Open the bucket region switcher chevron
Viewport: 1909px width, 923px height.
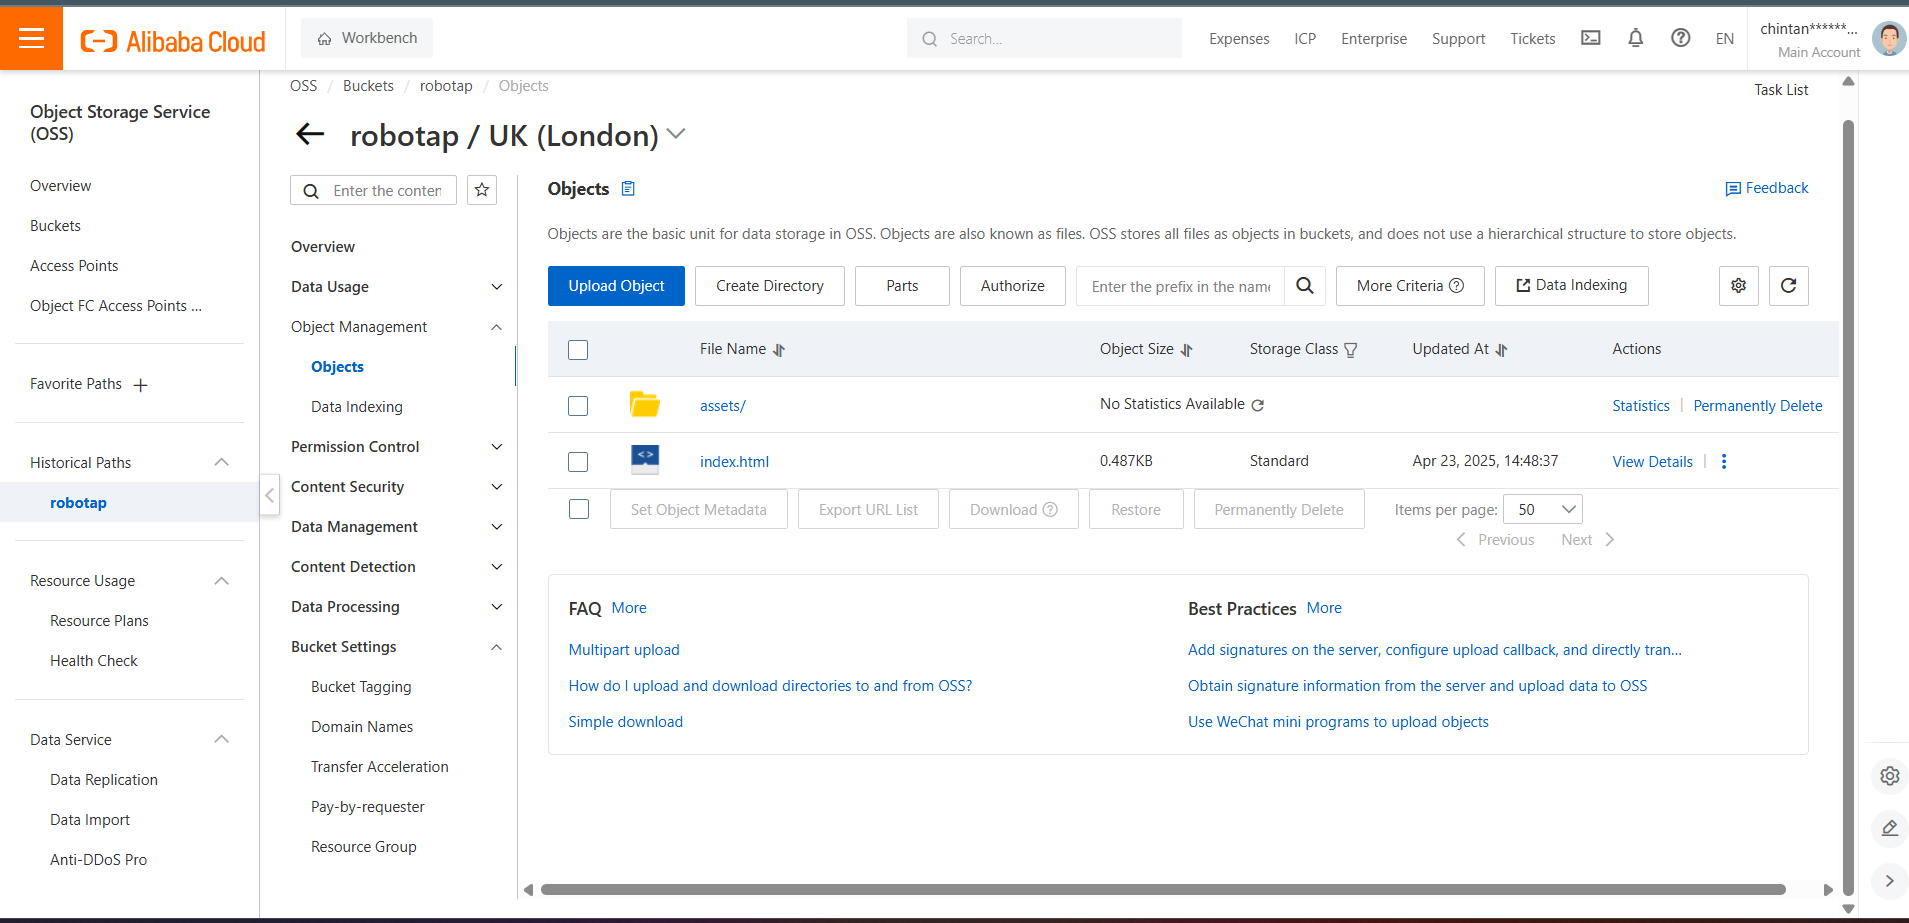tap(676, 133)
